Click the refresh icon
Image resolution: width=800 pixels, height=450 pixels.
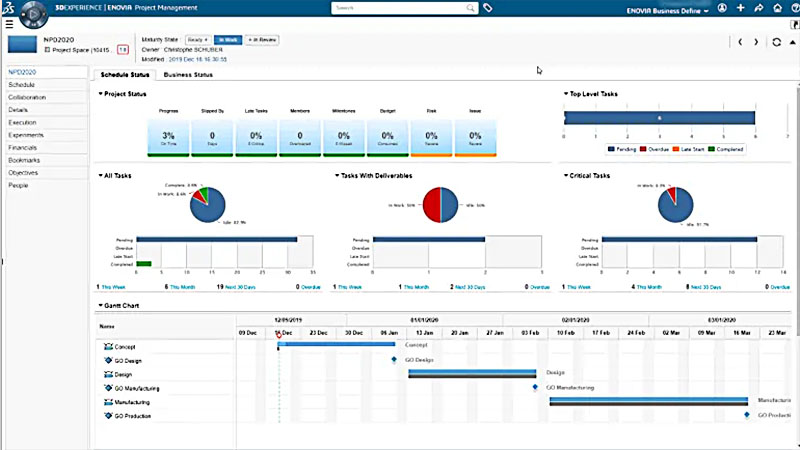(x=777, y=42)
